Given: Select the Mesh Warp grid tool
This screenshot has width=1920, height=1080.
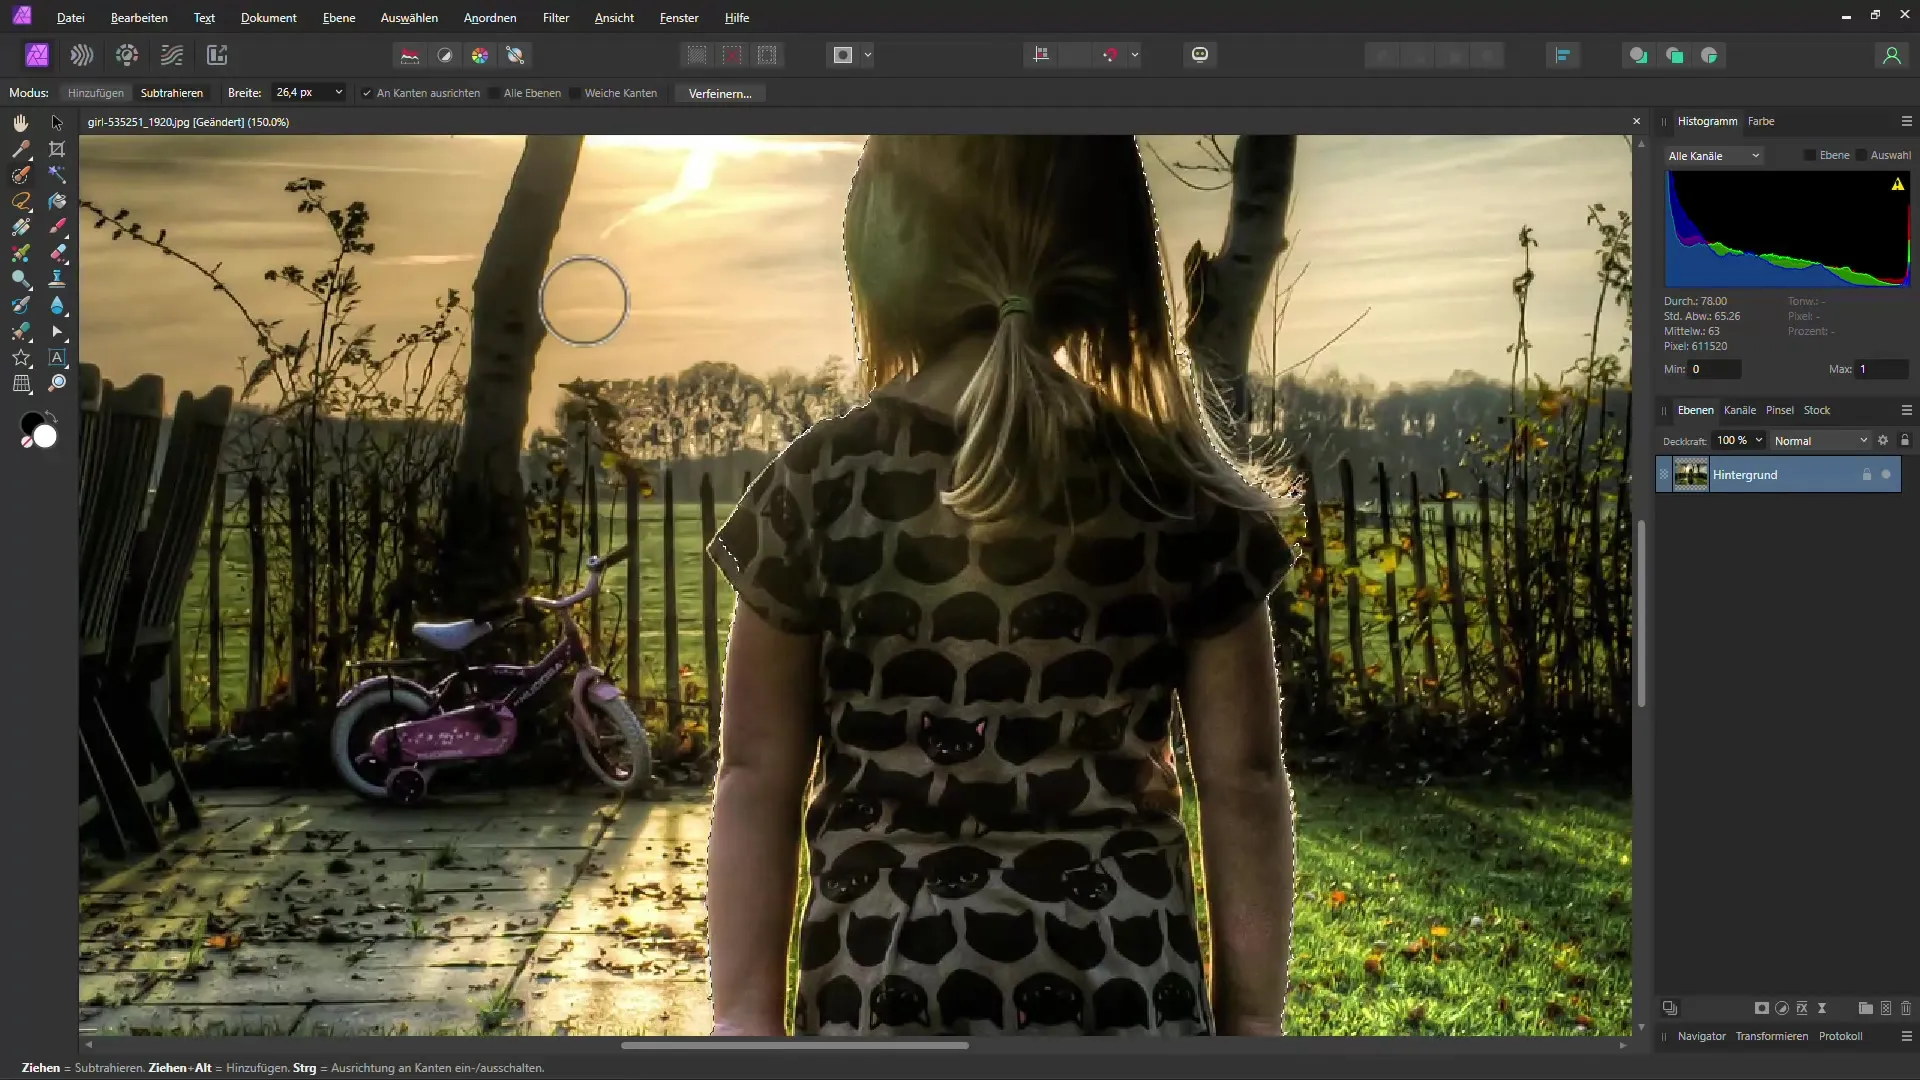Looking at the screenshot, I should [20, 383].
